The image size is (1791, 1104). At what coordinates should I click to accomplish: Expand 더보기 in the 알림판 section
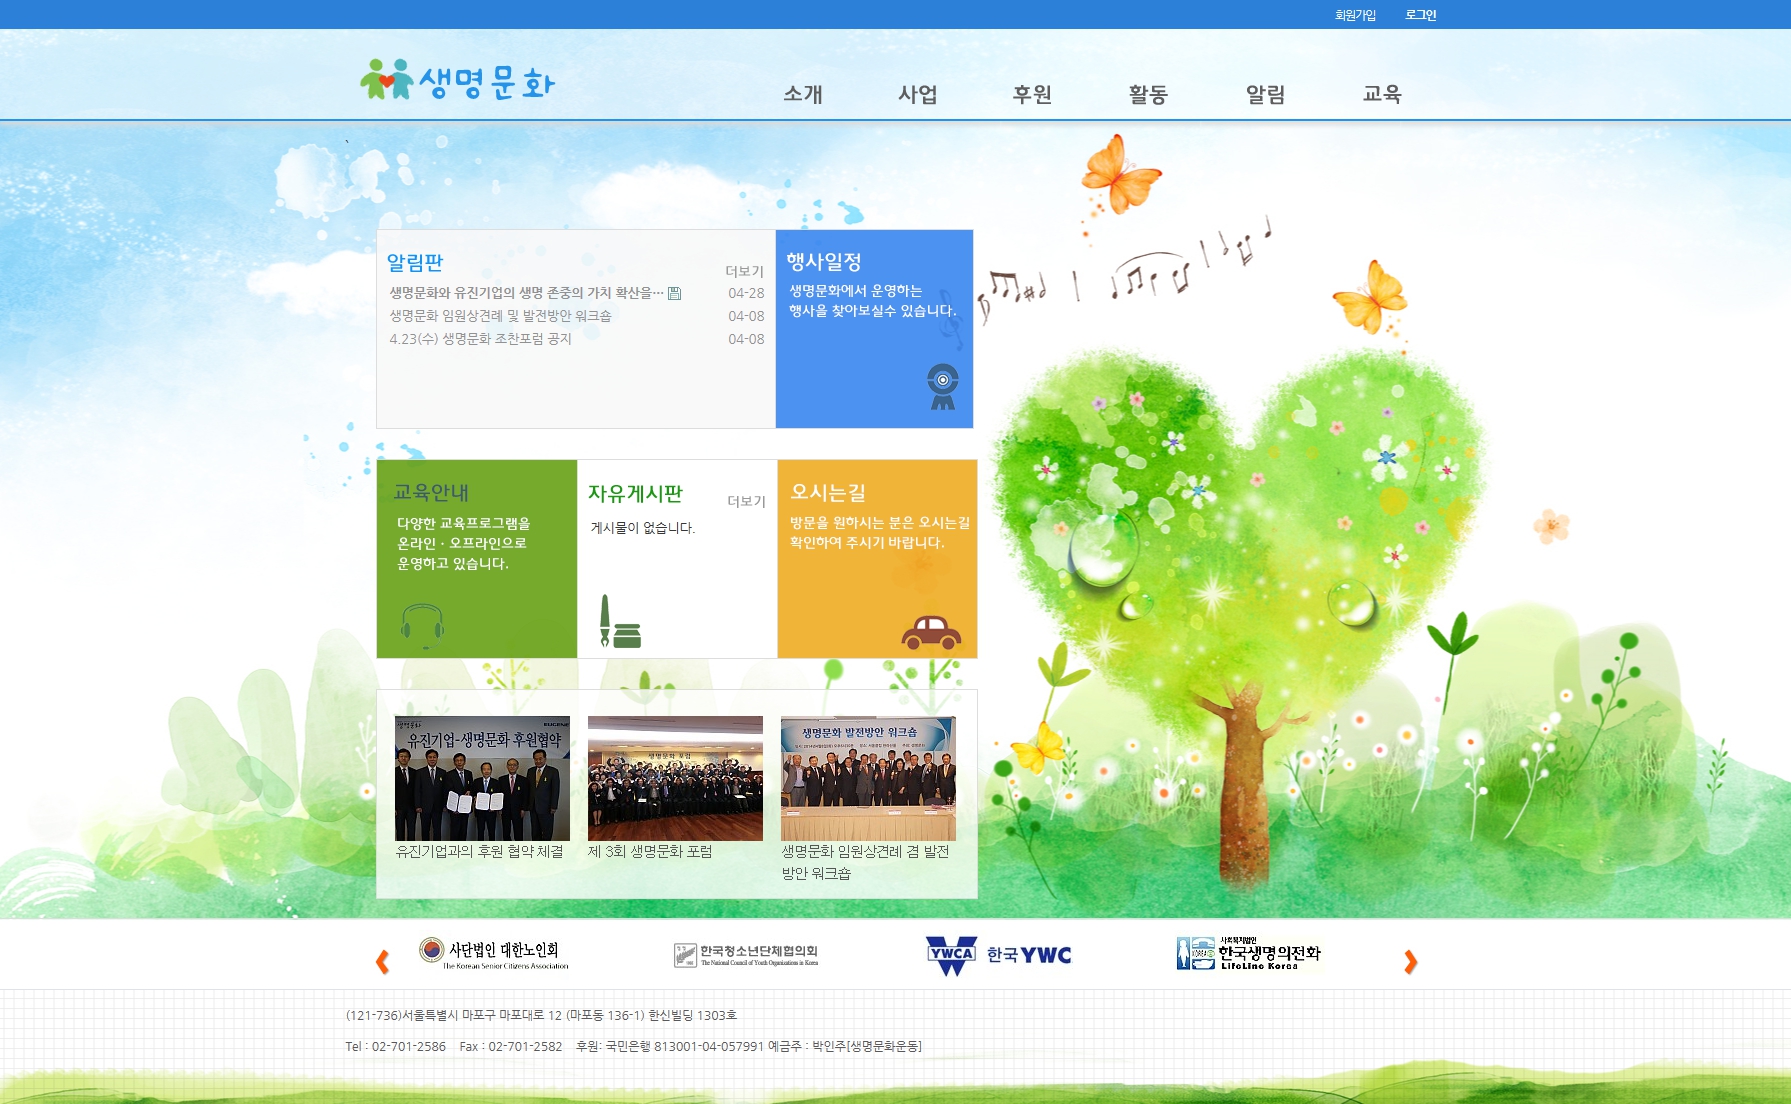pos(744,271)
